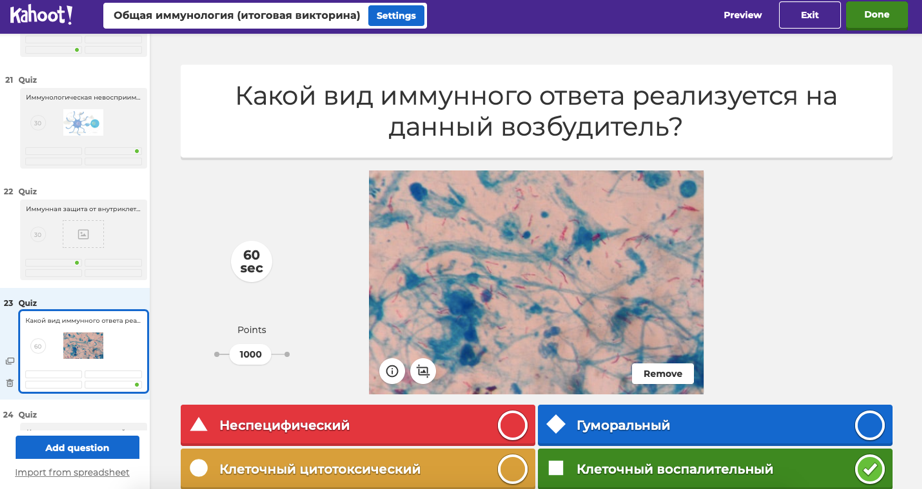Delete question 23 with the trash icon
922x489 pixels.
click(x=10, y=383)
